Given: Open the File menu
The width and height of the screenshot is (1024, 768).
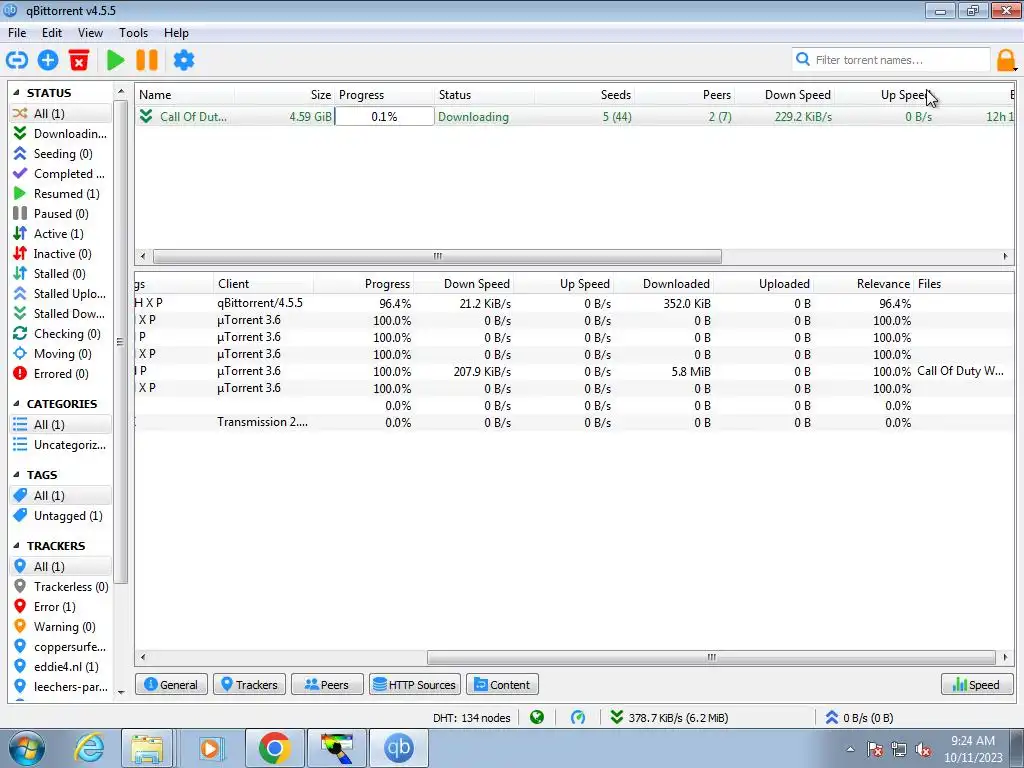Looking at the screenshot, I should (17, 33).
